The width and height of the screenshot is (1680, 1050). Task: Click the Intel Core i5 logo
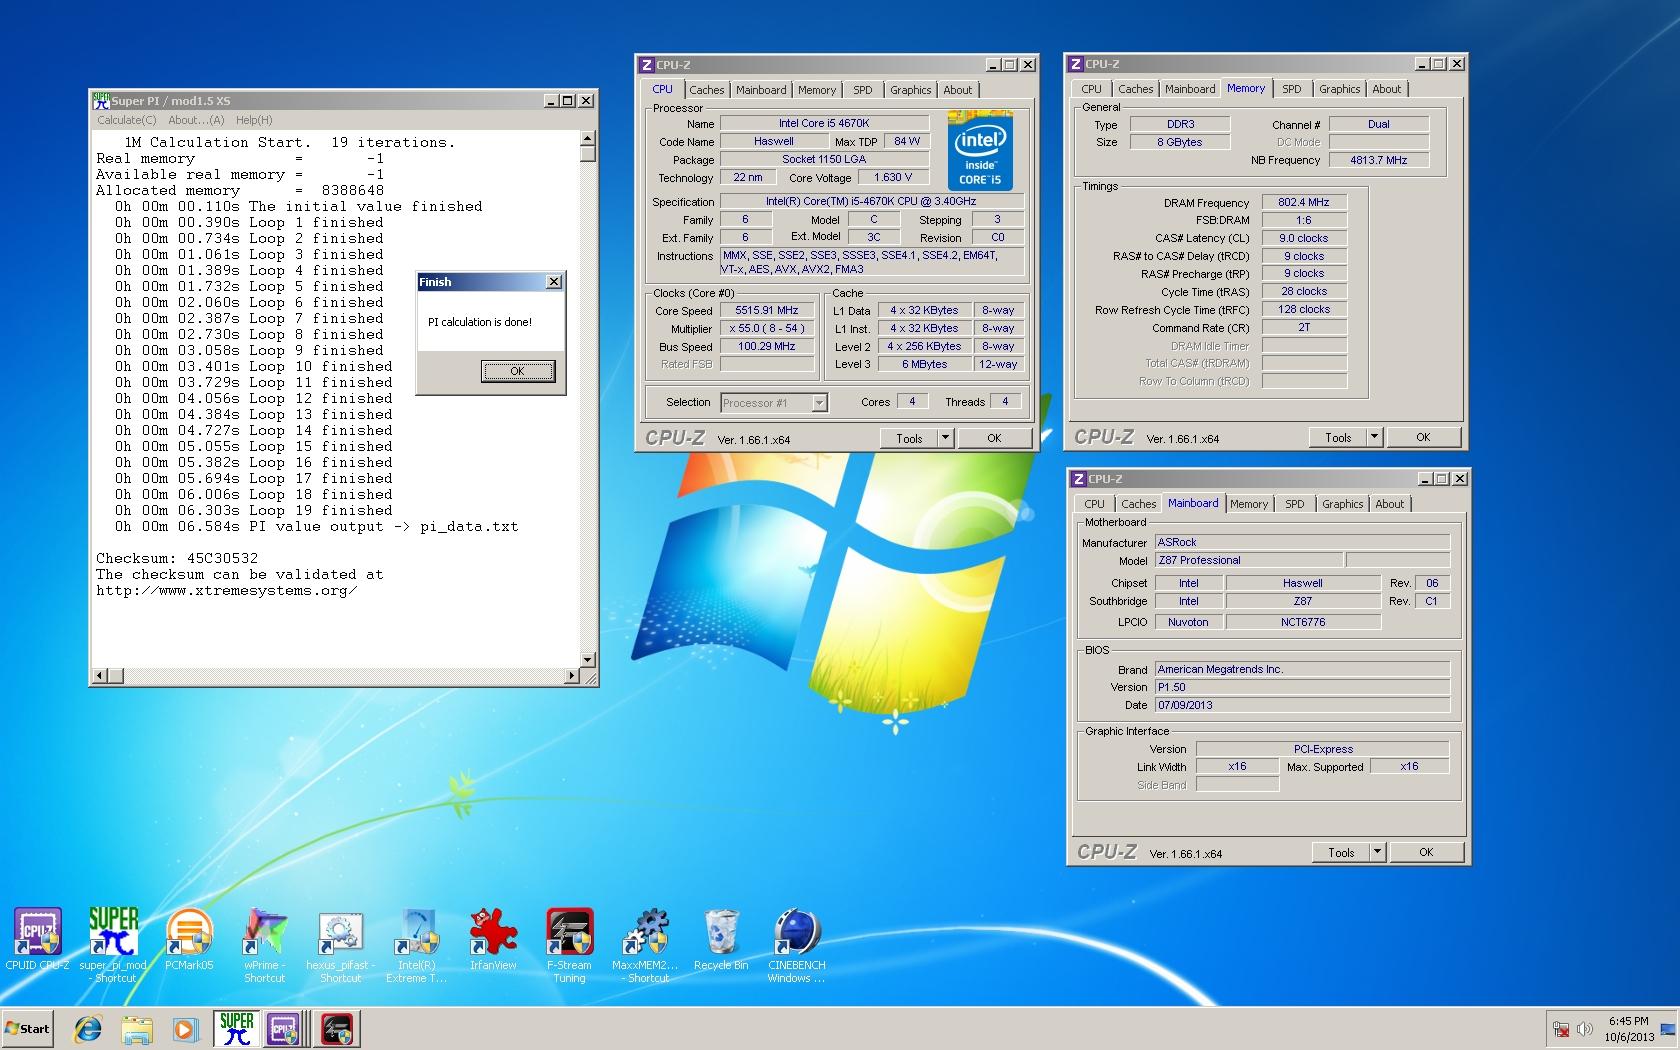tap(980, 150)
